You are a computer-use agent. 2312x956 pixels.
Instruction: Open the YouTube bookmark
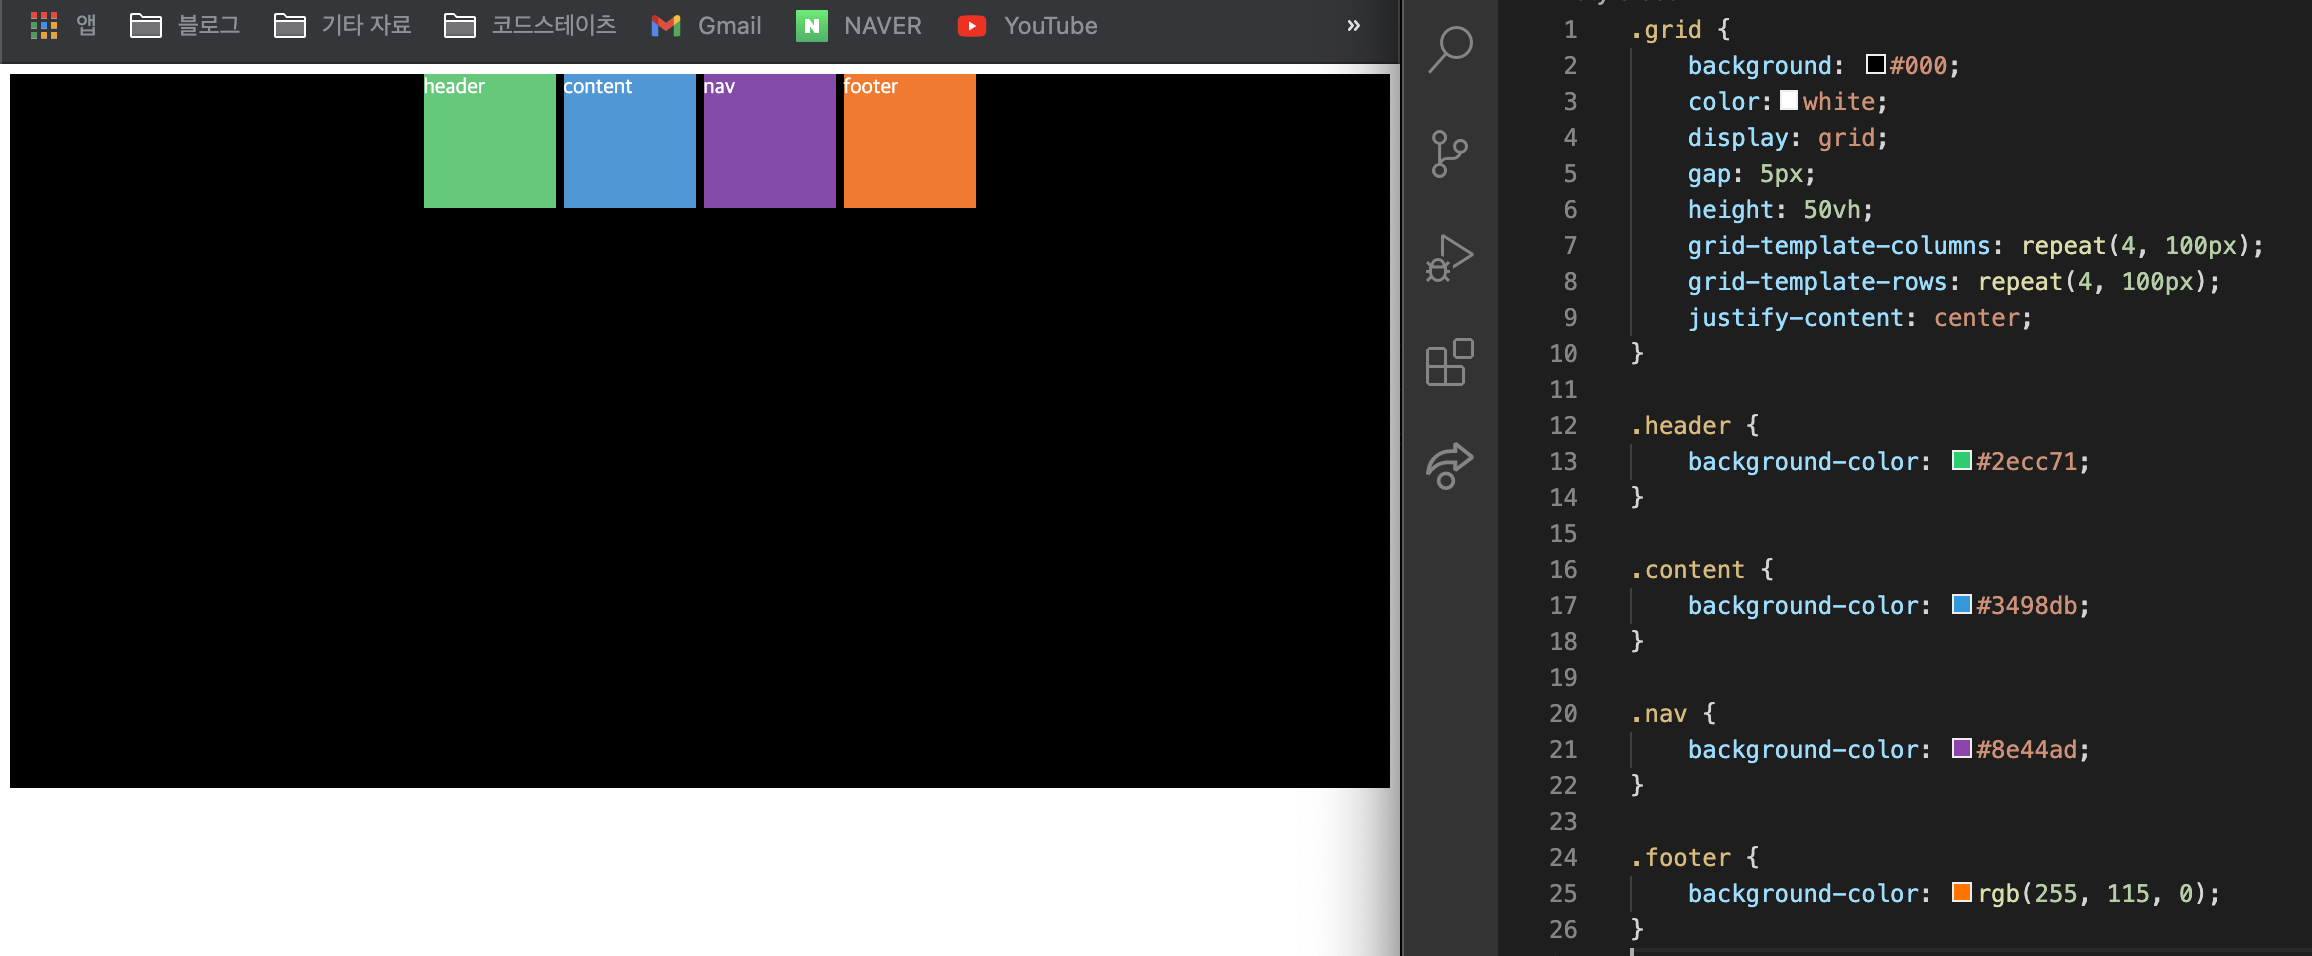(1027, 26)
